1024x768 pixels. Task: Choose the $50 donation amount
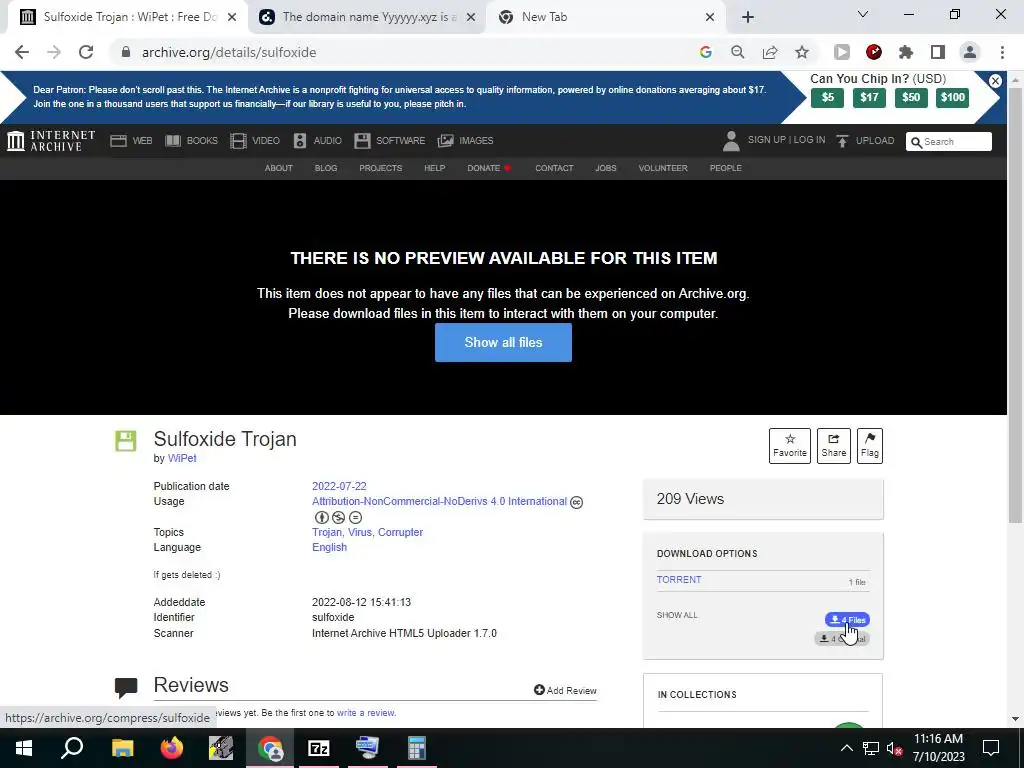(x=911, y=97)
